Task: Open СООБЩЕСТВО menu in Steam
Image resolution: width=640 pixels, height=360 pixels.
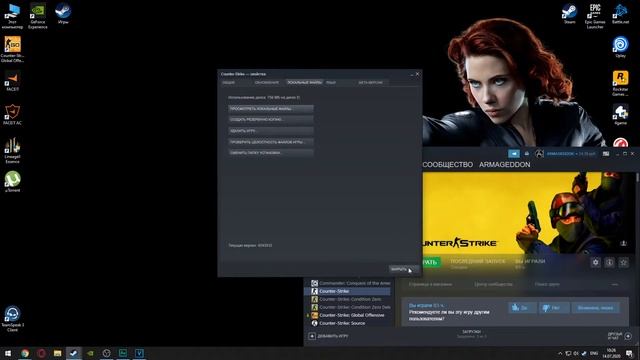Action: tap(448, 164)
